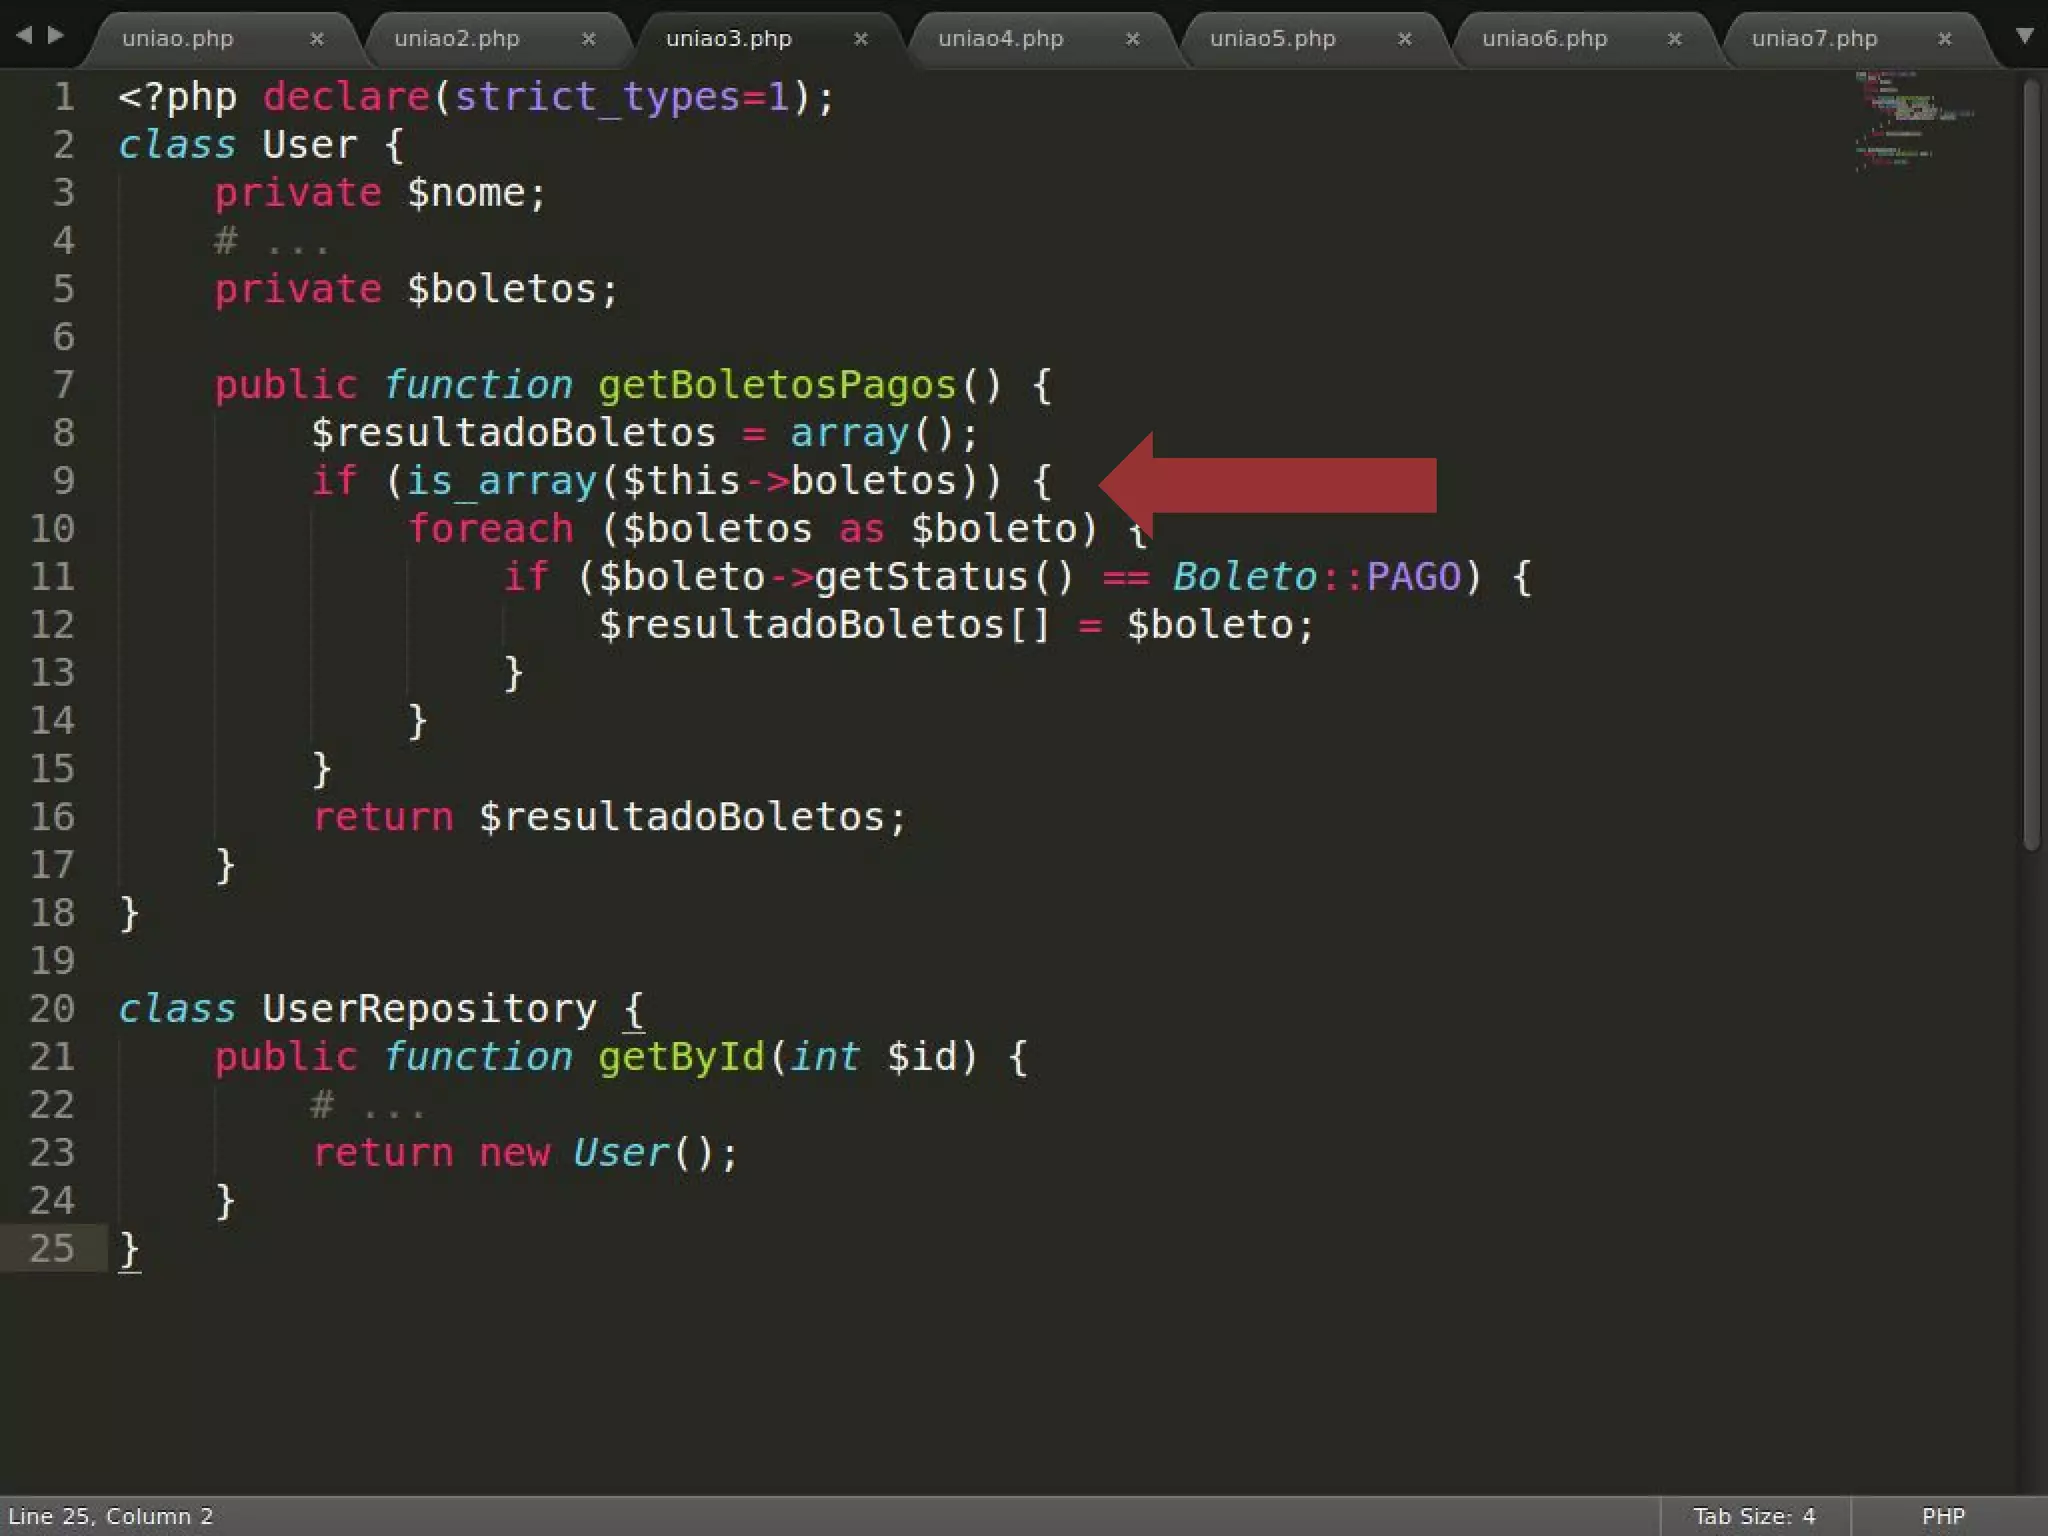This screenshot has width=2048, height=1536.
Task: Close the uniao5.php tab
Action: [1404, 39]
